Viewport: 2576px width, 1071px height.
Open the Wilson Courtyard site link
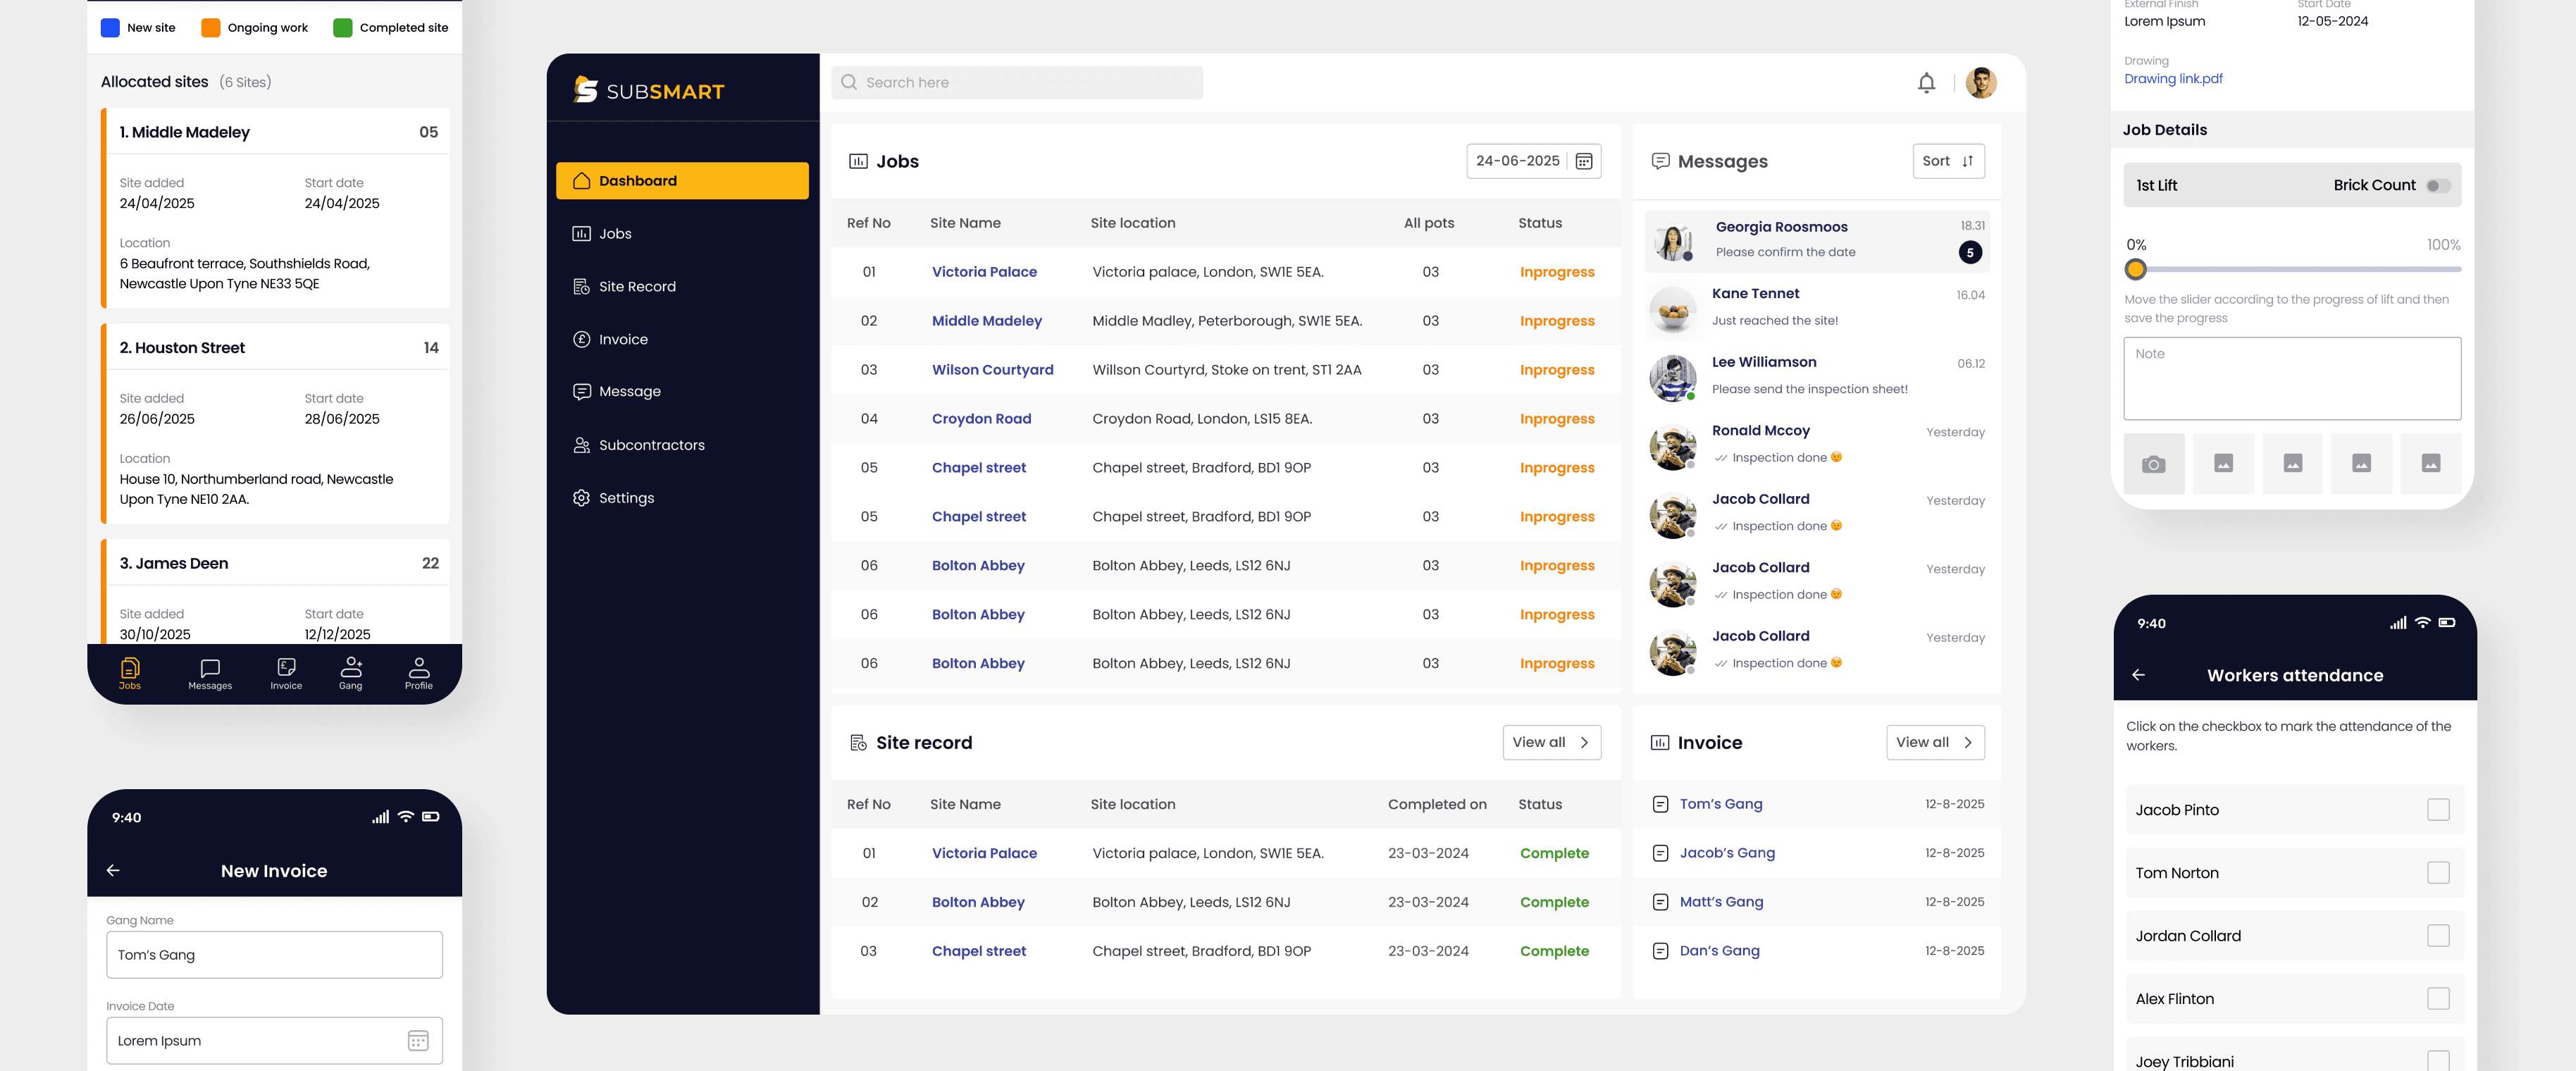(992, 370)
